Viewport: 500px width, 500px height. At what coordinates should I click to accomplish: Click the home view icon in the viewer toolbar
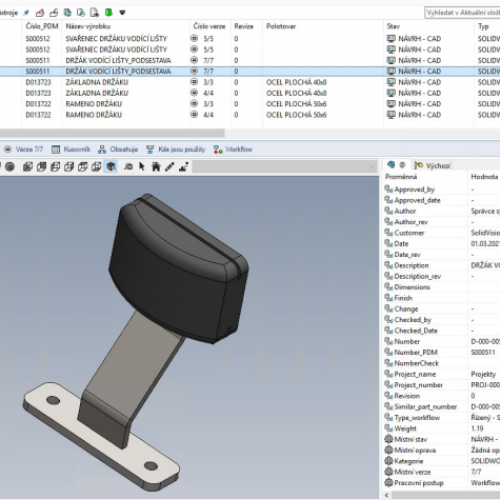point(156,166)
